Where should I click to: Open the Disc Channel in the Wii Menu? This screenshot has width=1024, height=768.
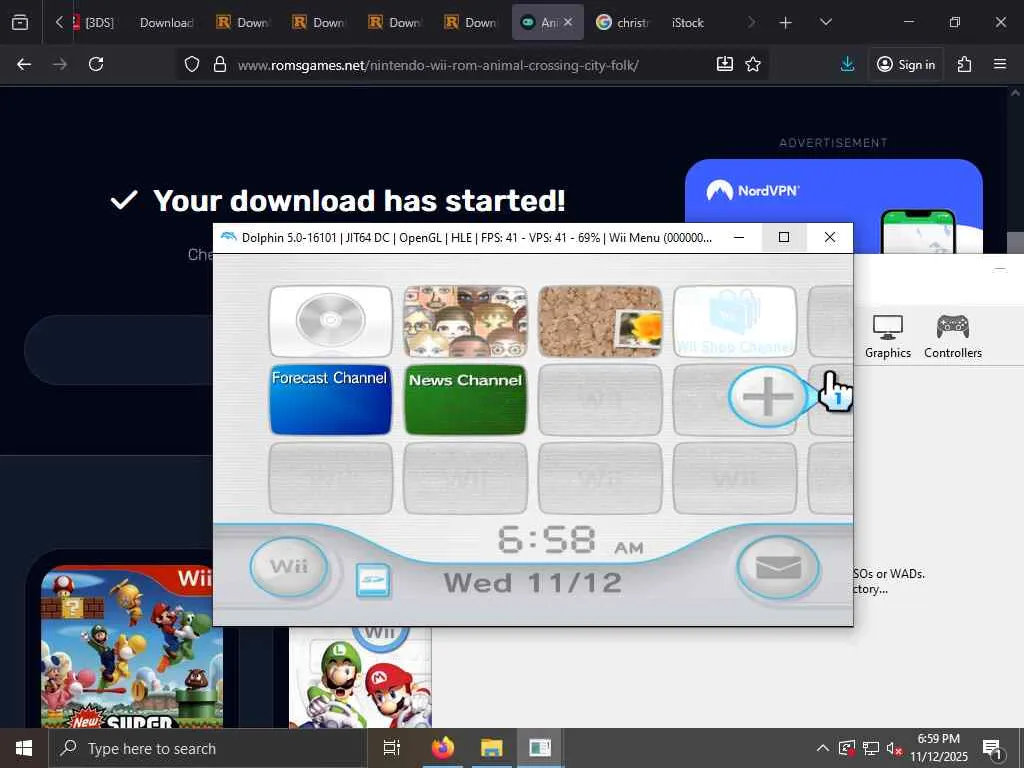[x=330, y=321]
